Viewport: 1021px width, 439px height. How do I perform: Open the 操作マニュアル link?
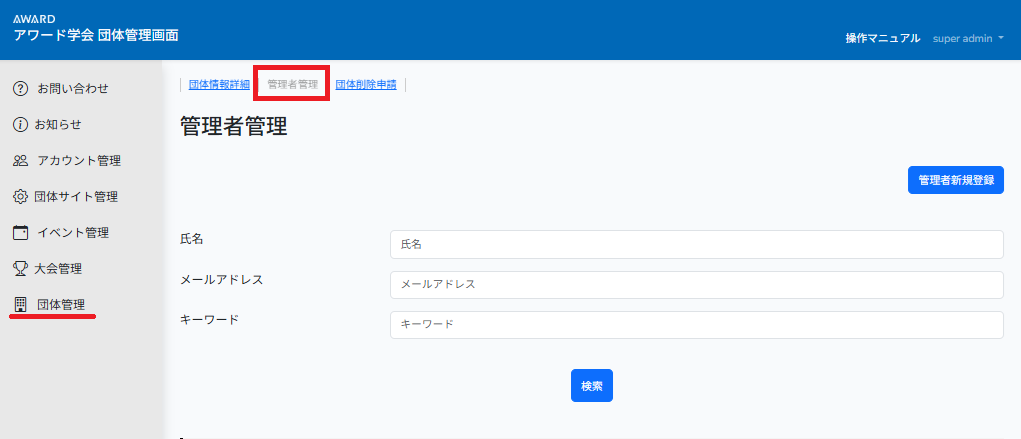882,38
